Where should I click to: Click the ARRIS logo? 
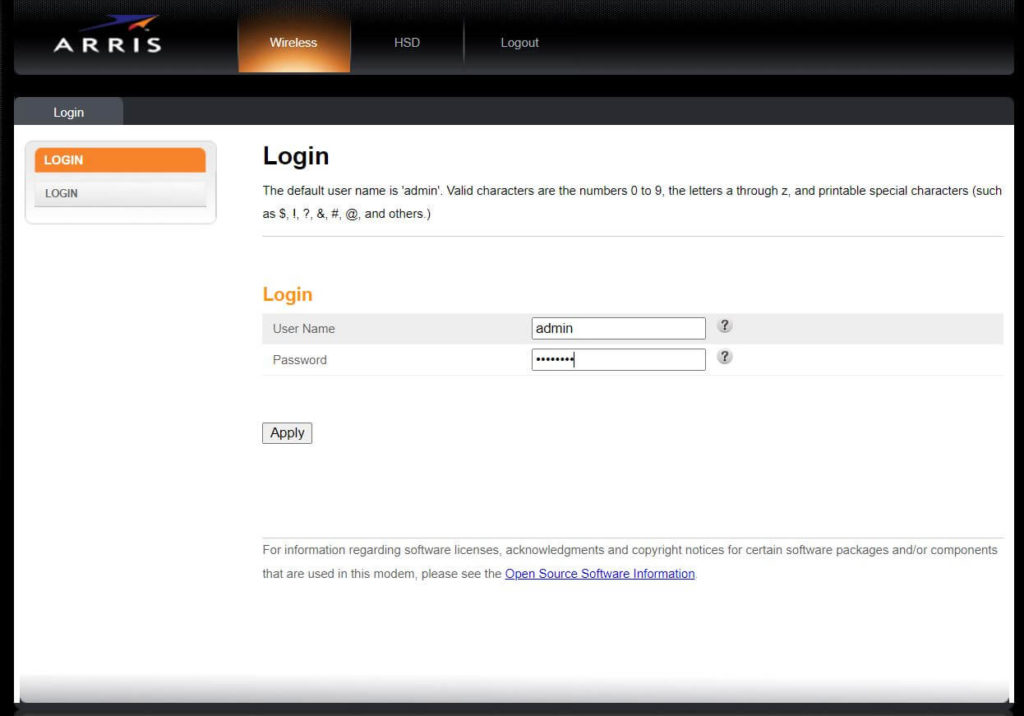107,37
